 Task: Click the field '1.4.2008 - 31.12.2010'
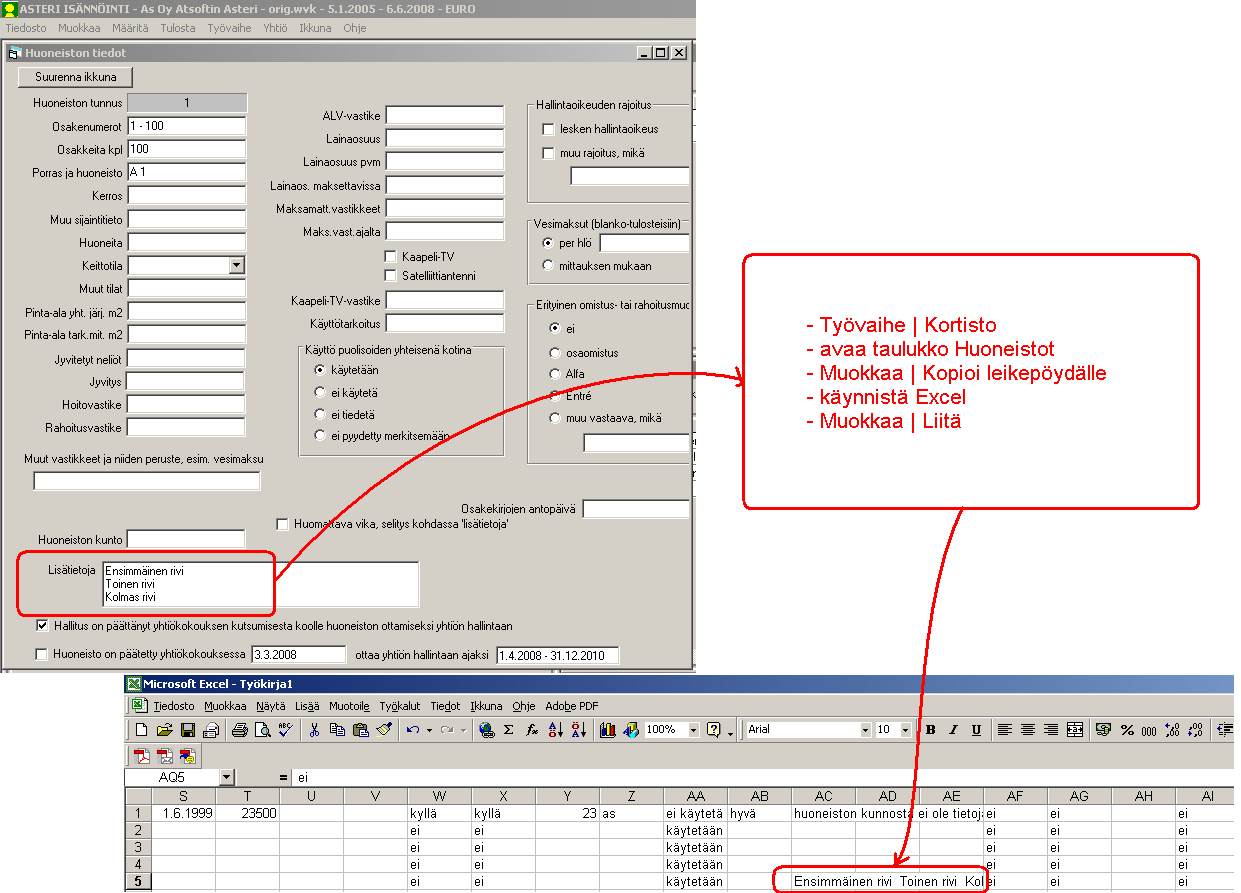pyautogui.click(x=557, y=655)
